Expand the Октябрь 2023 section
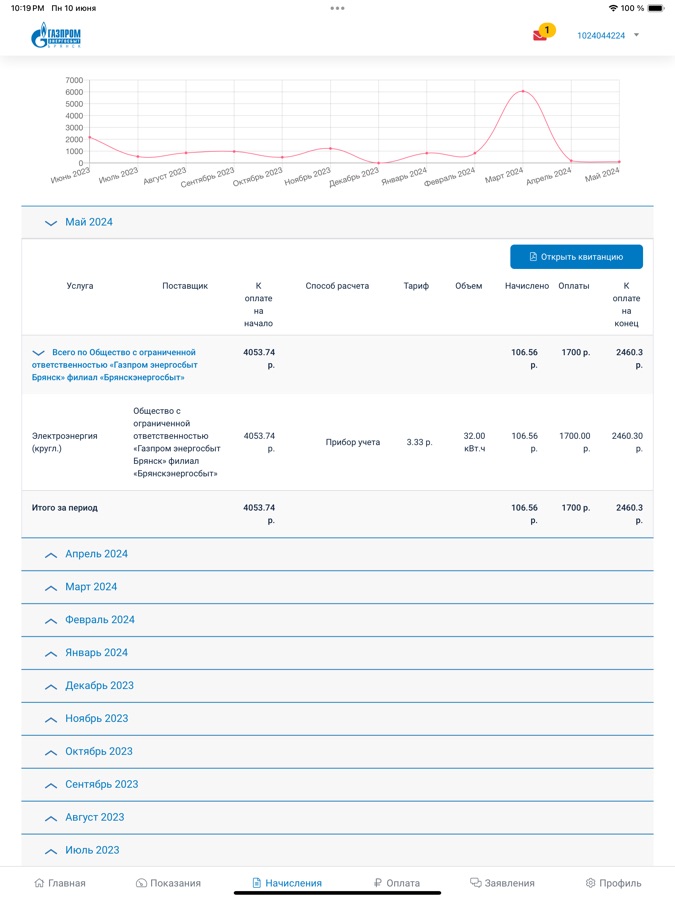 (x=98, y=752)
